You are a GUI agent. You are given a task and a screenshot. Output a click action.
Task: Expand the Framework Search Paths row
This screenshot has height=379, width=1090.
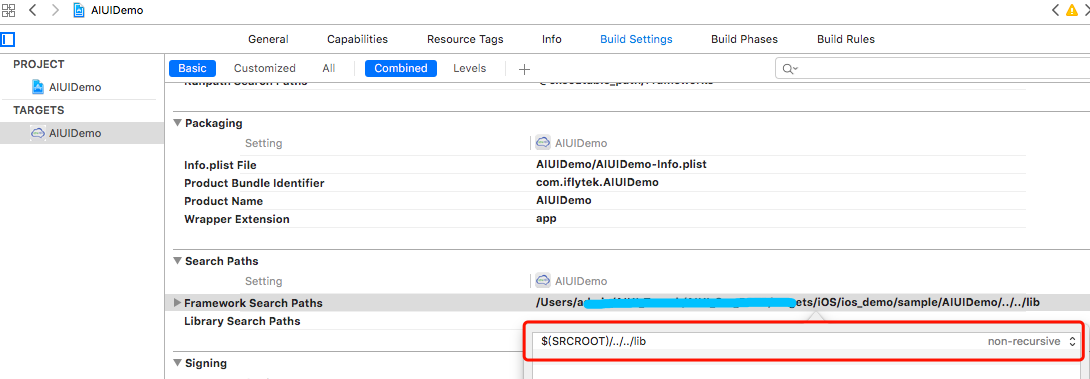pyautogui.click(x=177, y=303)
